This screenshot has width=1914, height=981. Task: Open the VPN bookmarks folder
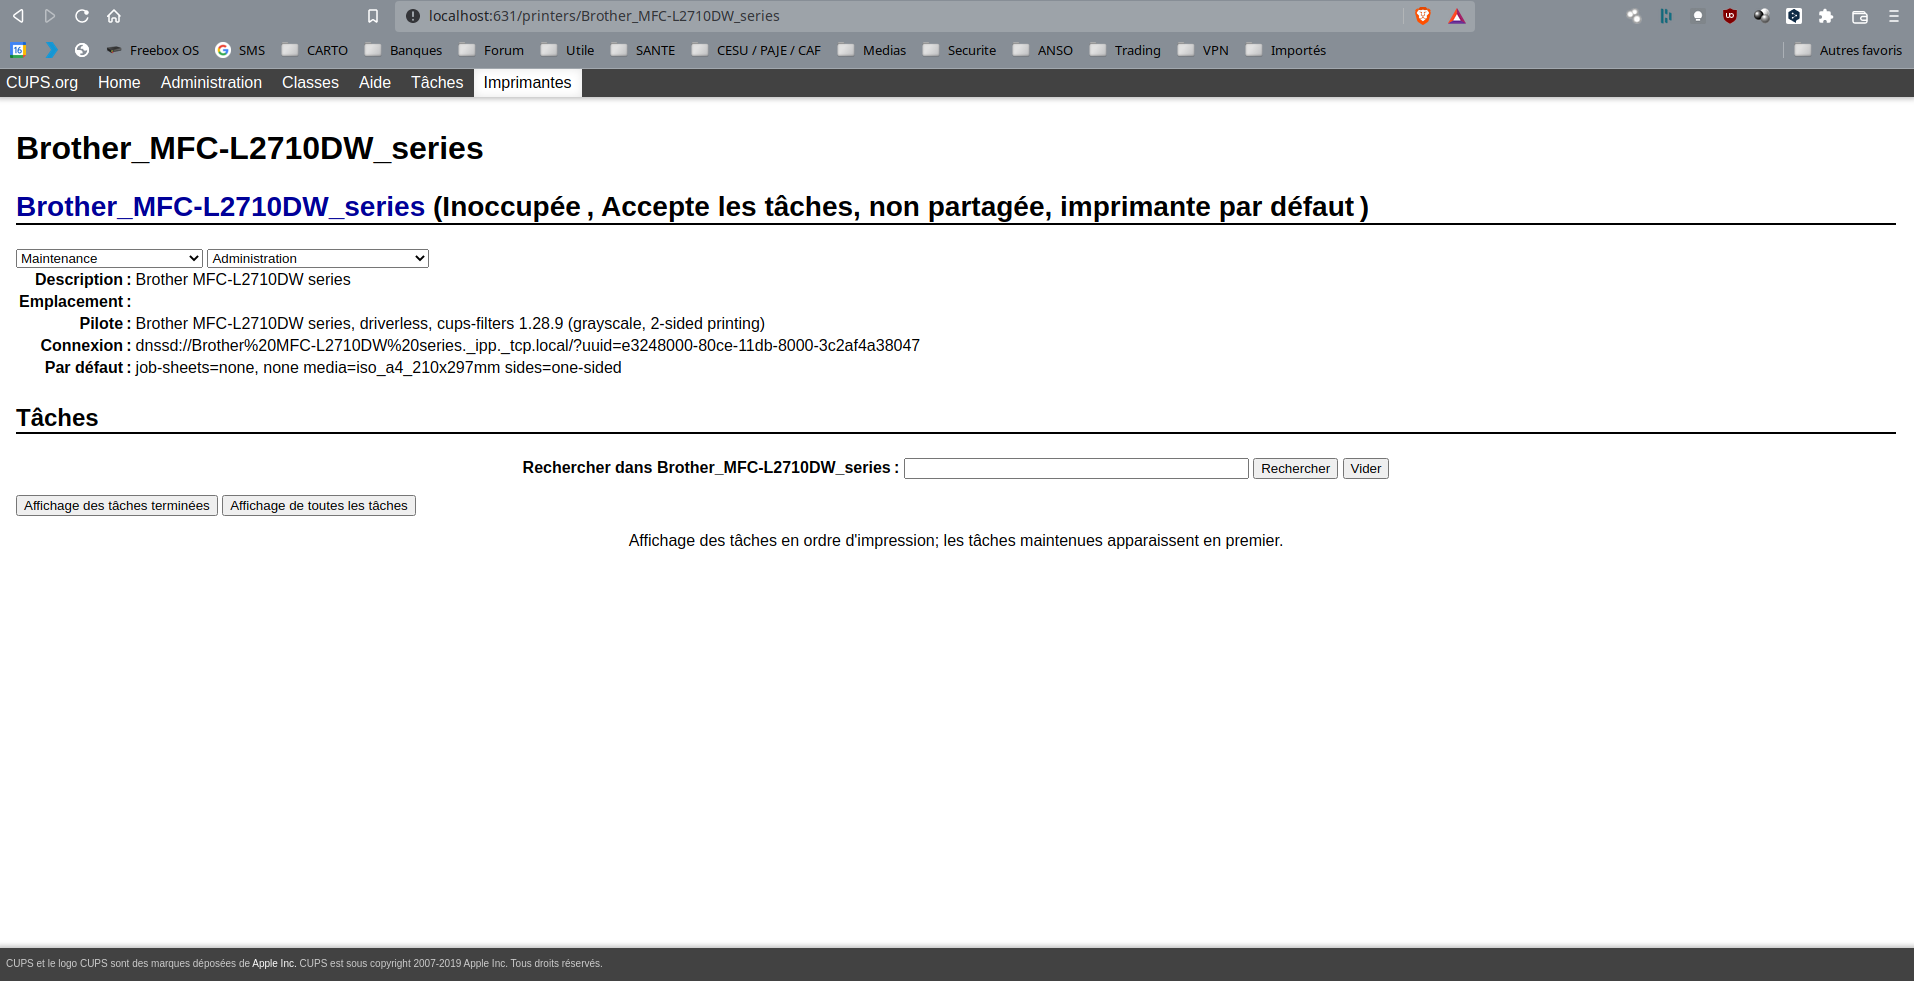point(1203,50)
